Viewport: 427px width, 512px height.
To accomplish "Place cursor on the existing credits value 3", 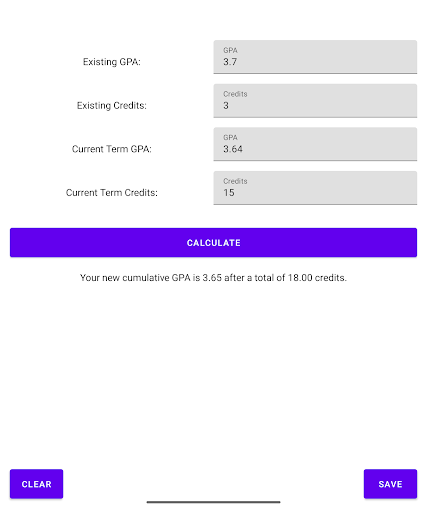I will (226, 105).
